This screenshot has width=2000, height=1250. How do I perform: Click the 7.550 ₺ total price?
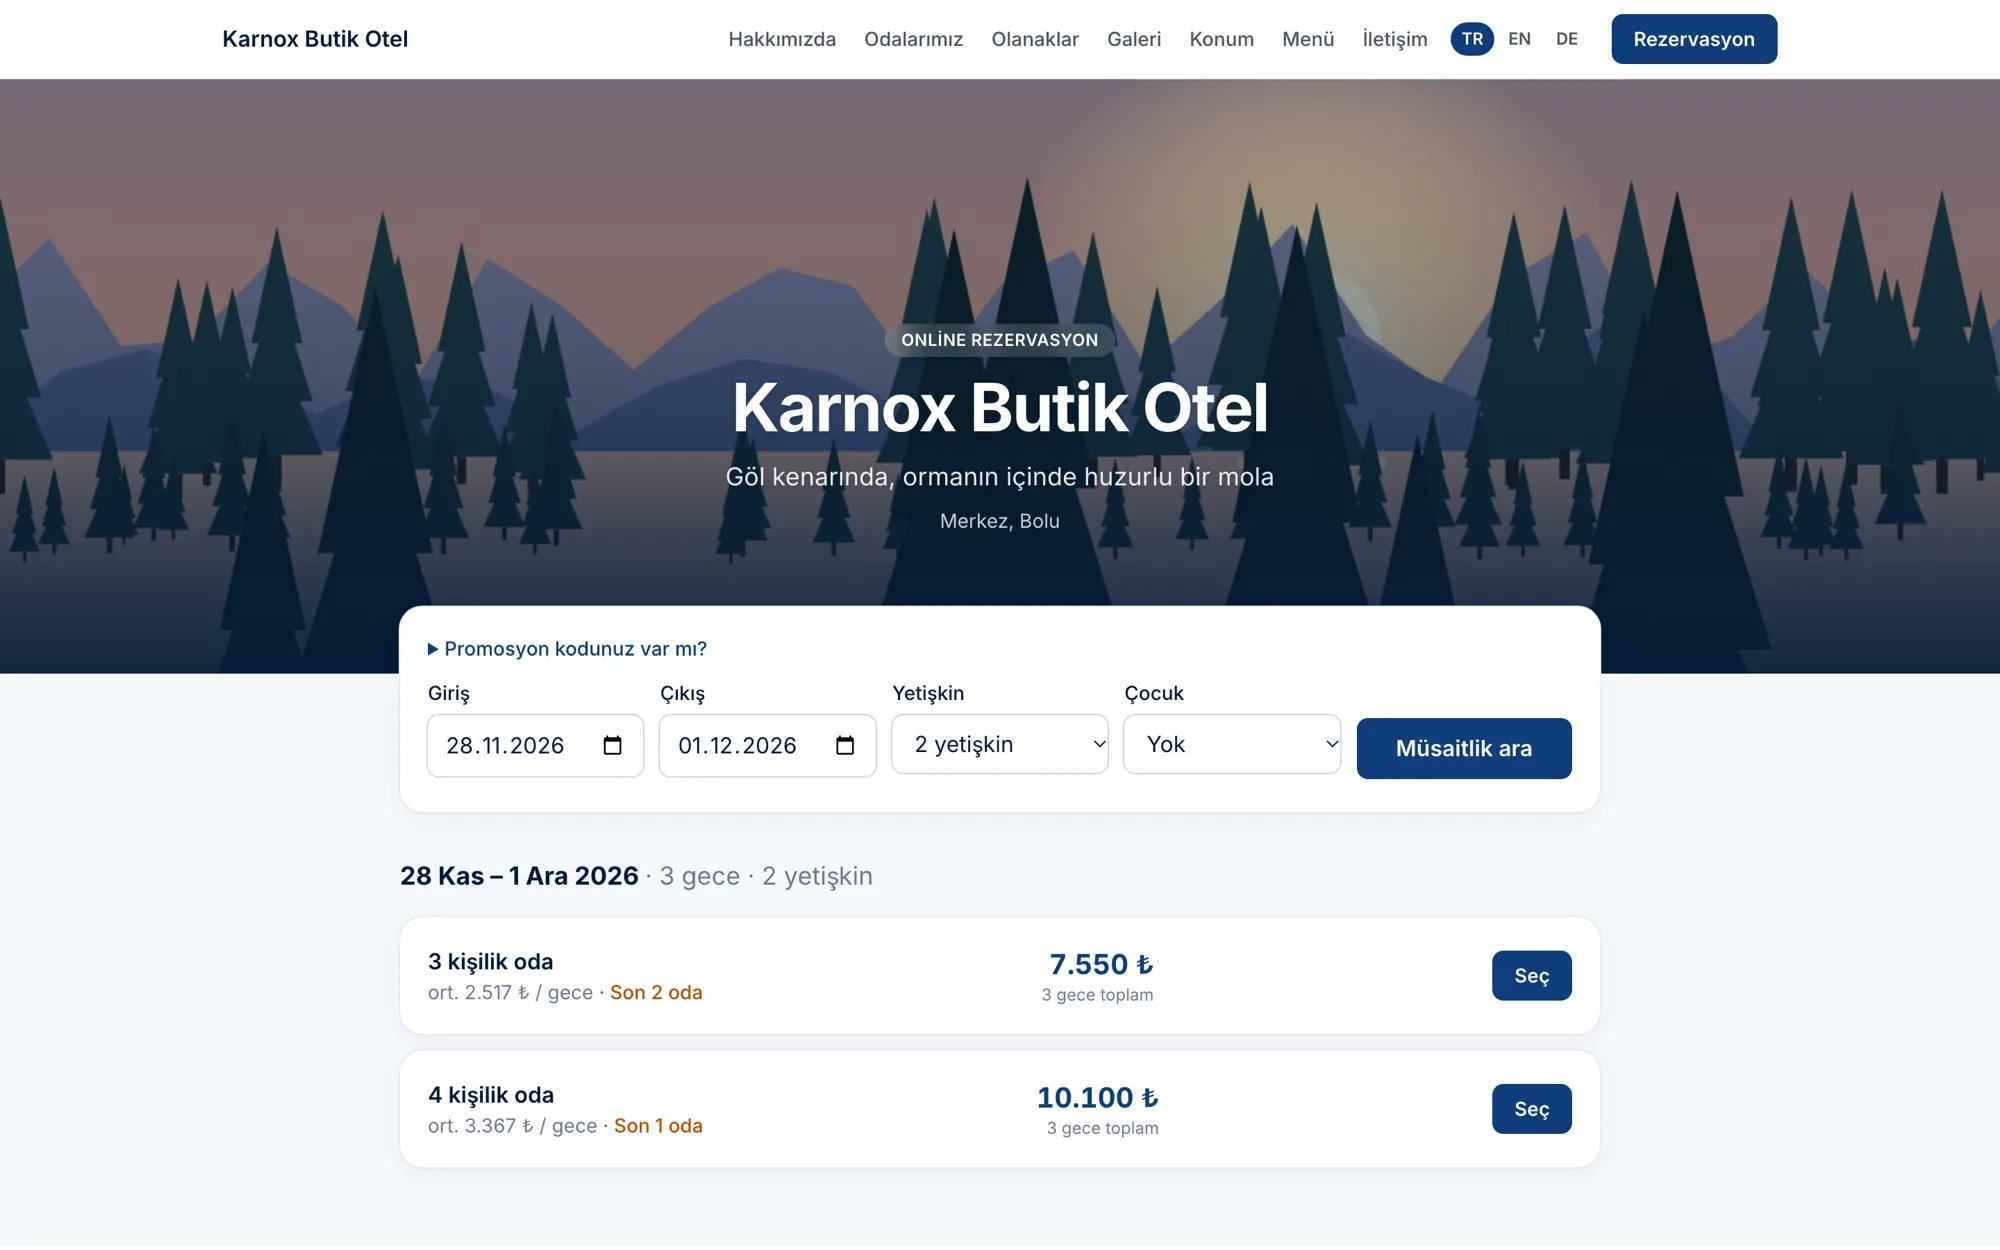coord(1101,964)
